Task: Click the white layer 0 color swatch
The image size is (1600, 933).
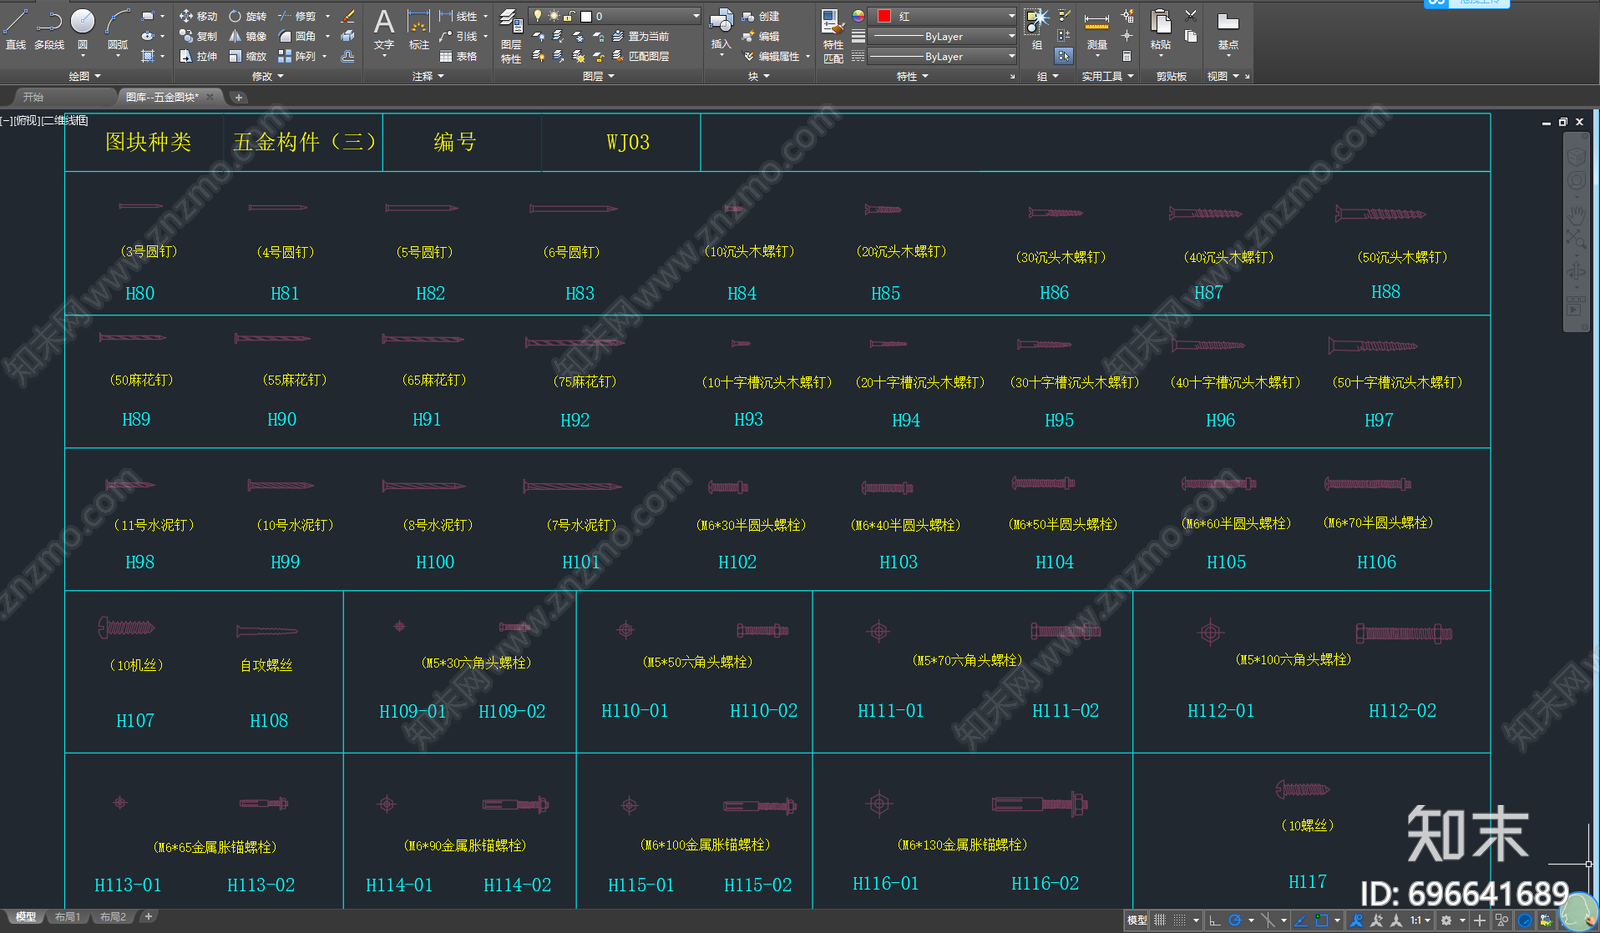Action: tap(586, 16)
